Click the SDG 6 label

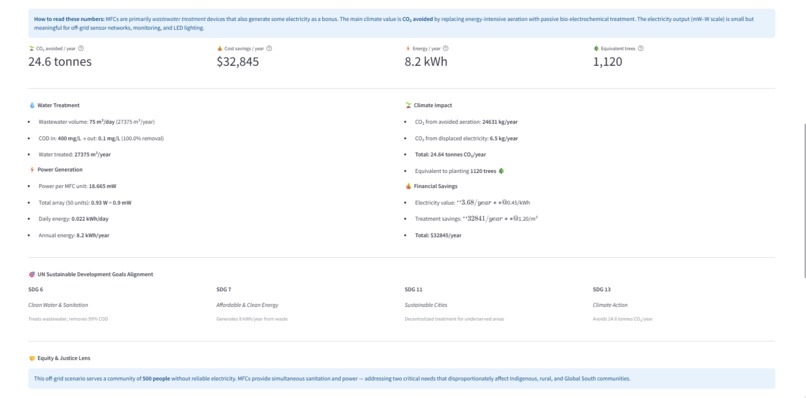pyautogui.click(x=35, y=290)
